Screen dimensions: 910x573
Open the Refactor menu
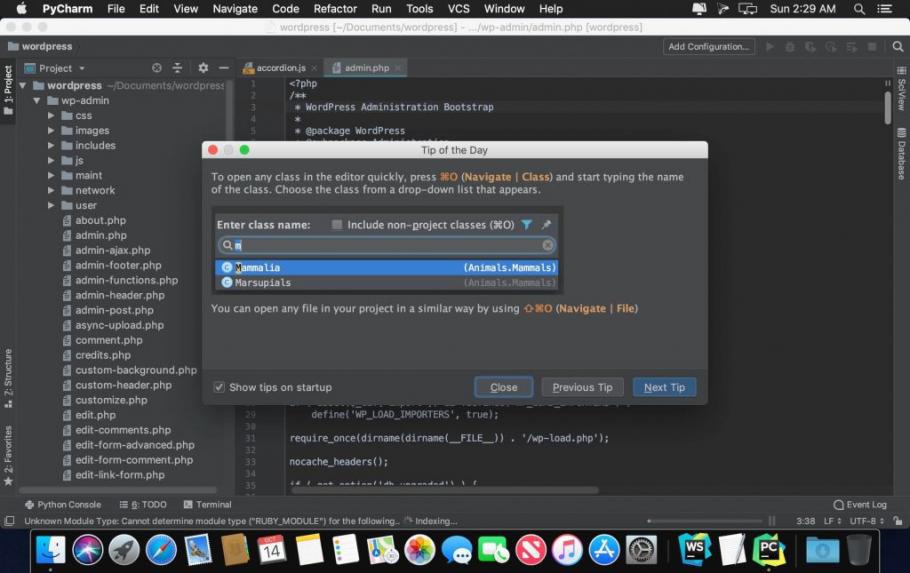335,9
